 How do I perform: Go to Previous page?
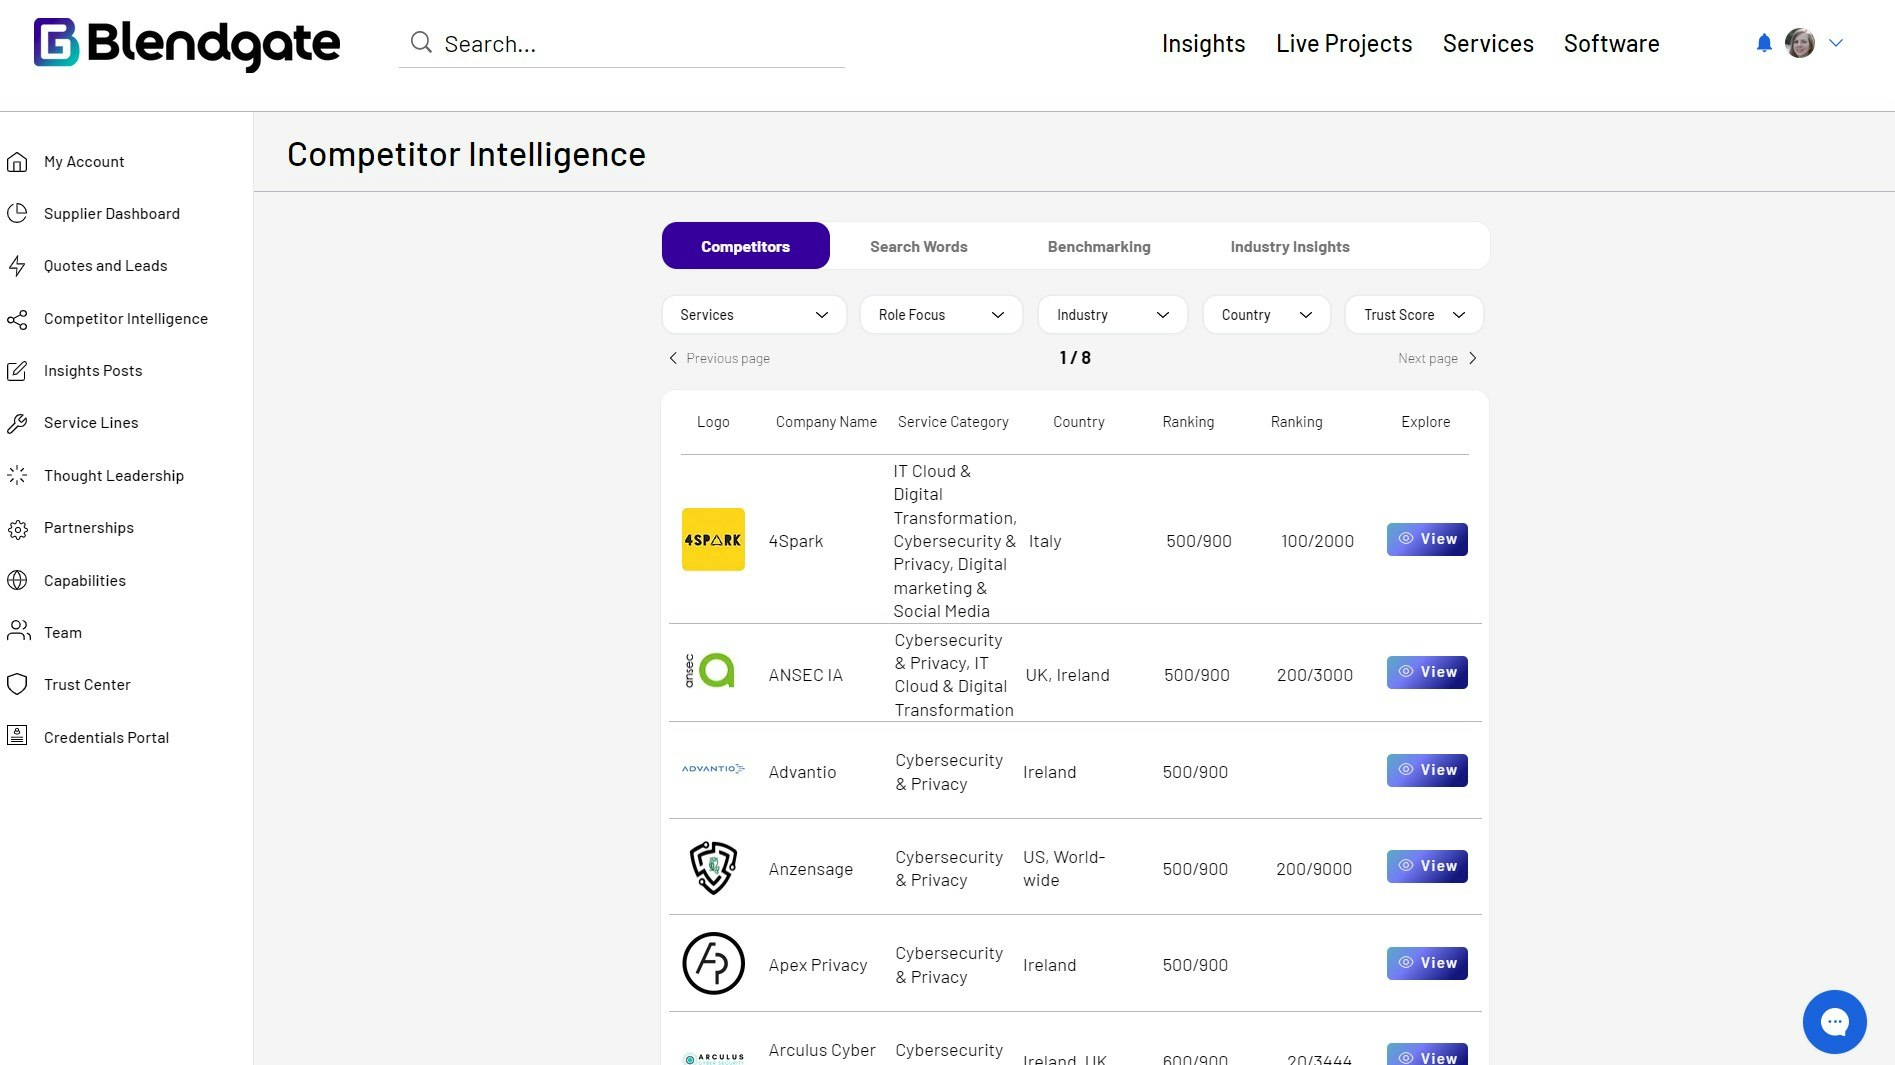719,358
